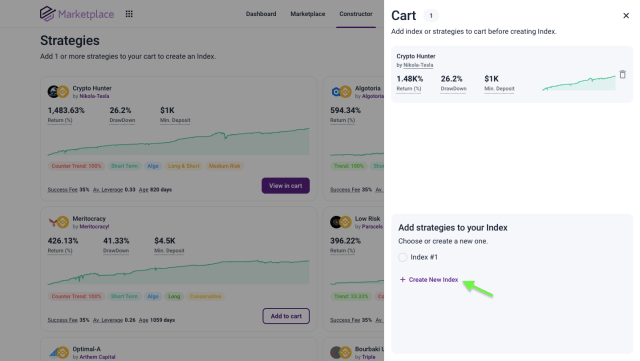The height and width of the screenshot is (361, 640).
Task: Switch to the Marketplace nav tab
Action: click(308, 14)
